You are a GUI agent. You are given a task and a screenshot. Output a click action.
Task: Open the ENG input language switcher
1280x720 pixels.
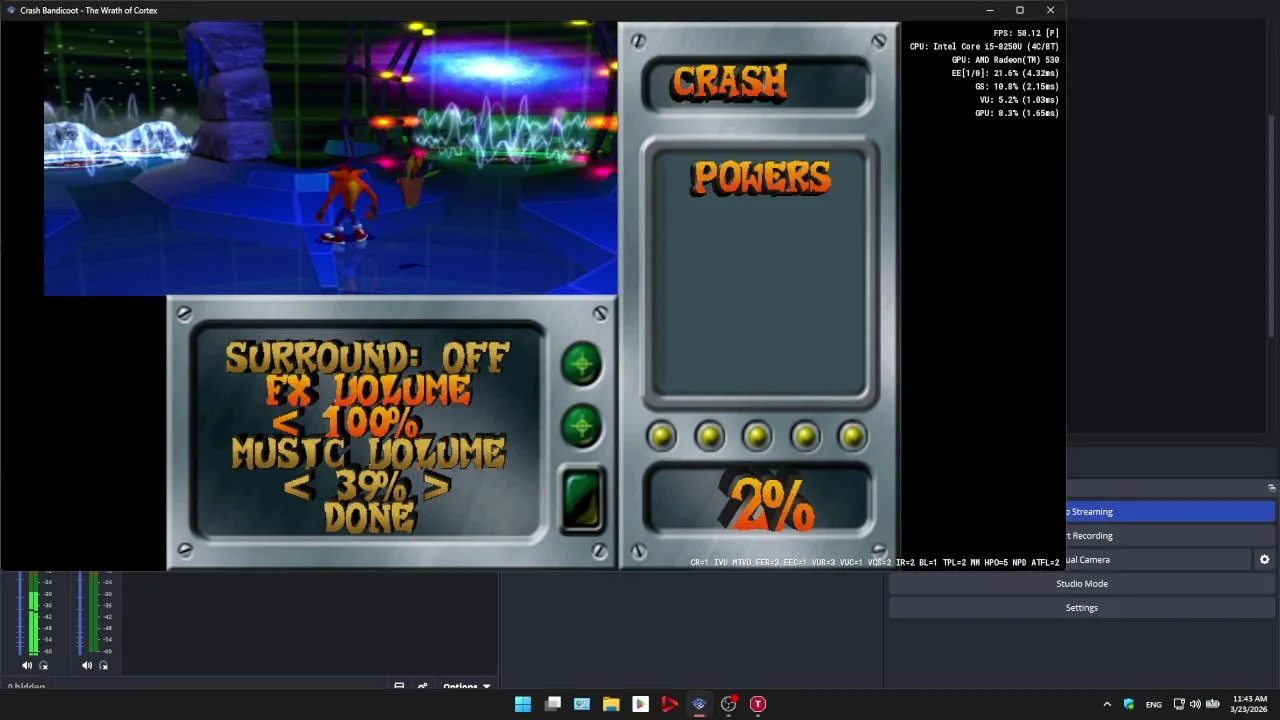coord(1154,704)
